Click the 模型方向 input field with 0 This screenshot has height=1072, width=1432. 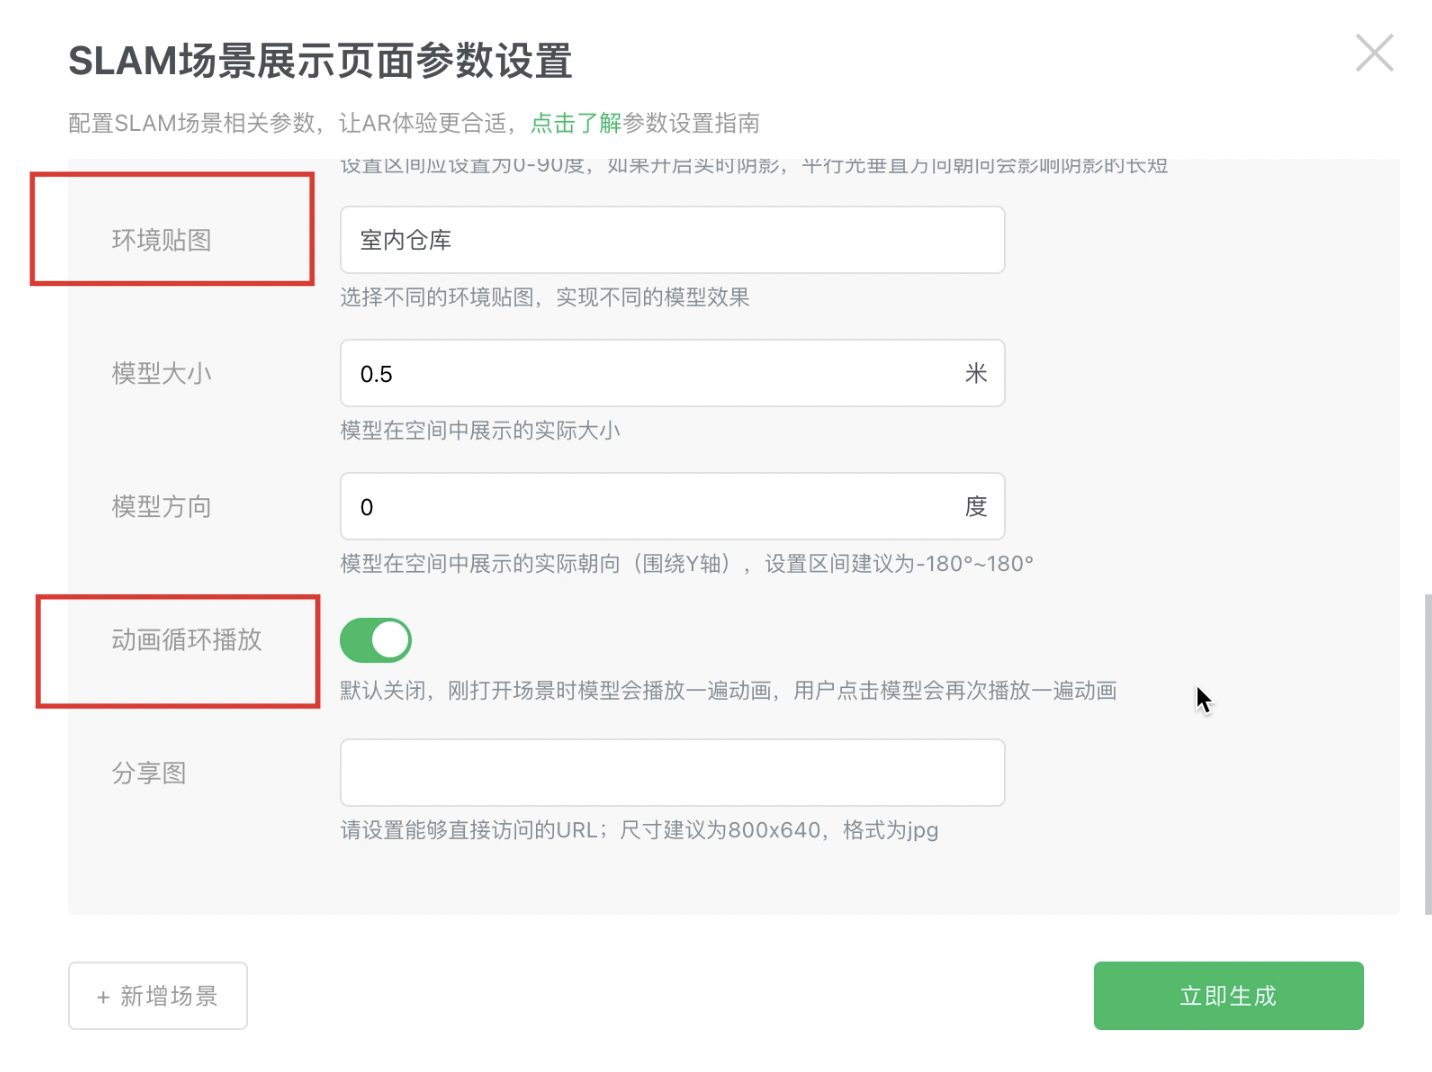tap(650, 507)
